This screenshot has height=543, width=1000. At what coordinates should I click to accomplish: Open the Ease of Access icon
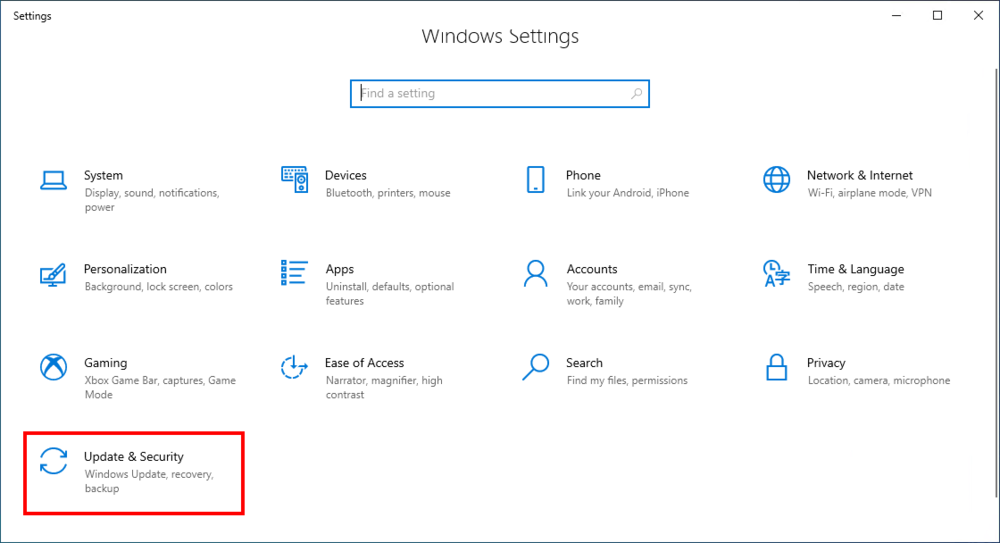pyautogui.click(x=294, y=368)
